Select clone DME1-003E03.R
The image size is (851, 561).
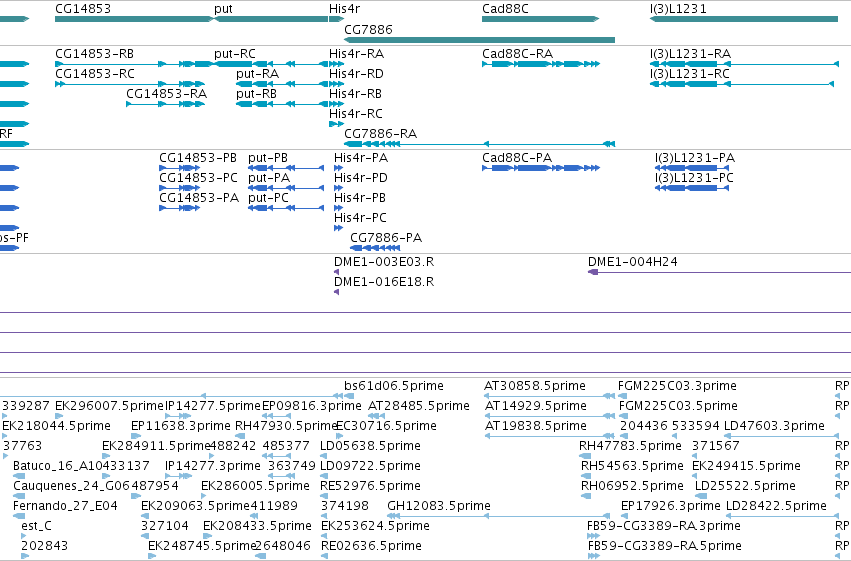coord(336,272)
